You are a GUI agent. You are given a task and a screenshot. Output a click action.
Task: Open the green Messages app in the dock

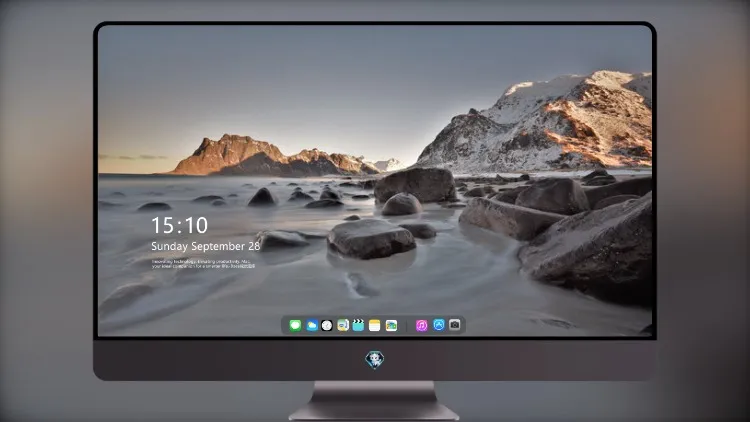pyautogui.click(x=295, y=325)
